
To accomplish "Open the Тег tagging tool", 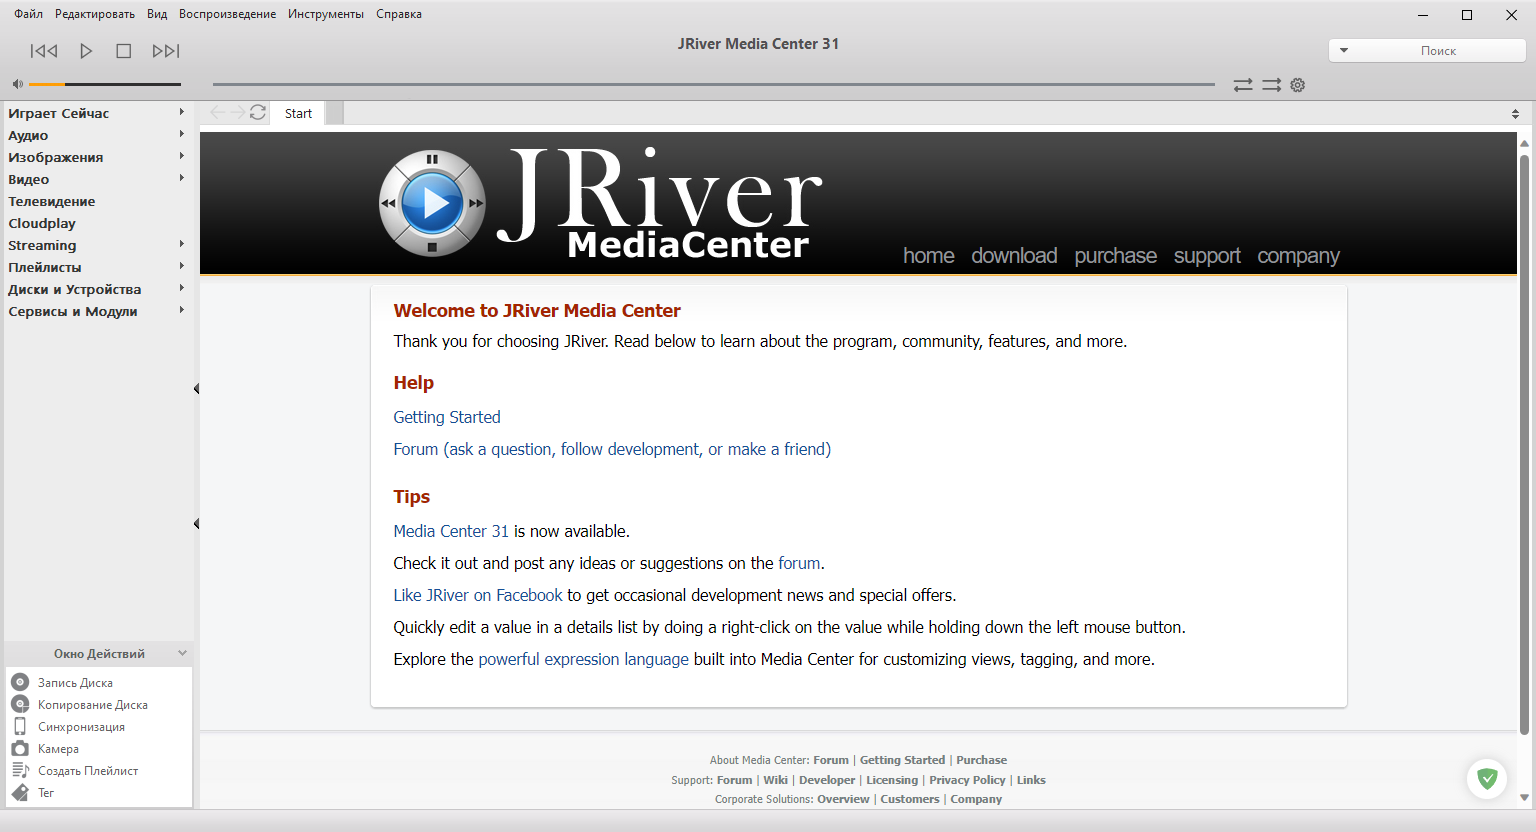I will (x=20, y=792).
